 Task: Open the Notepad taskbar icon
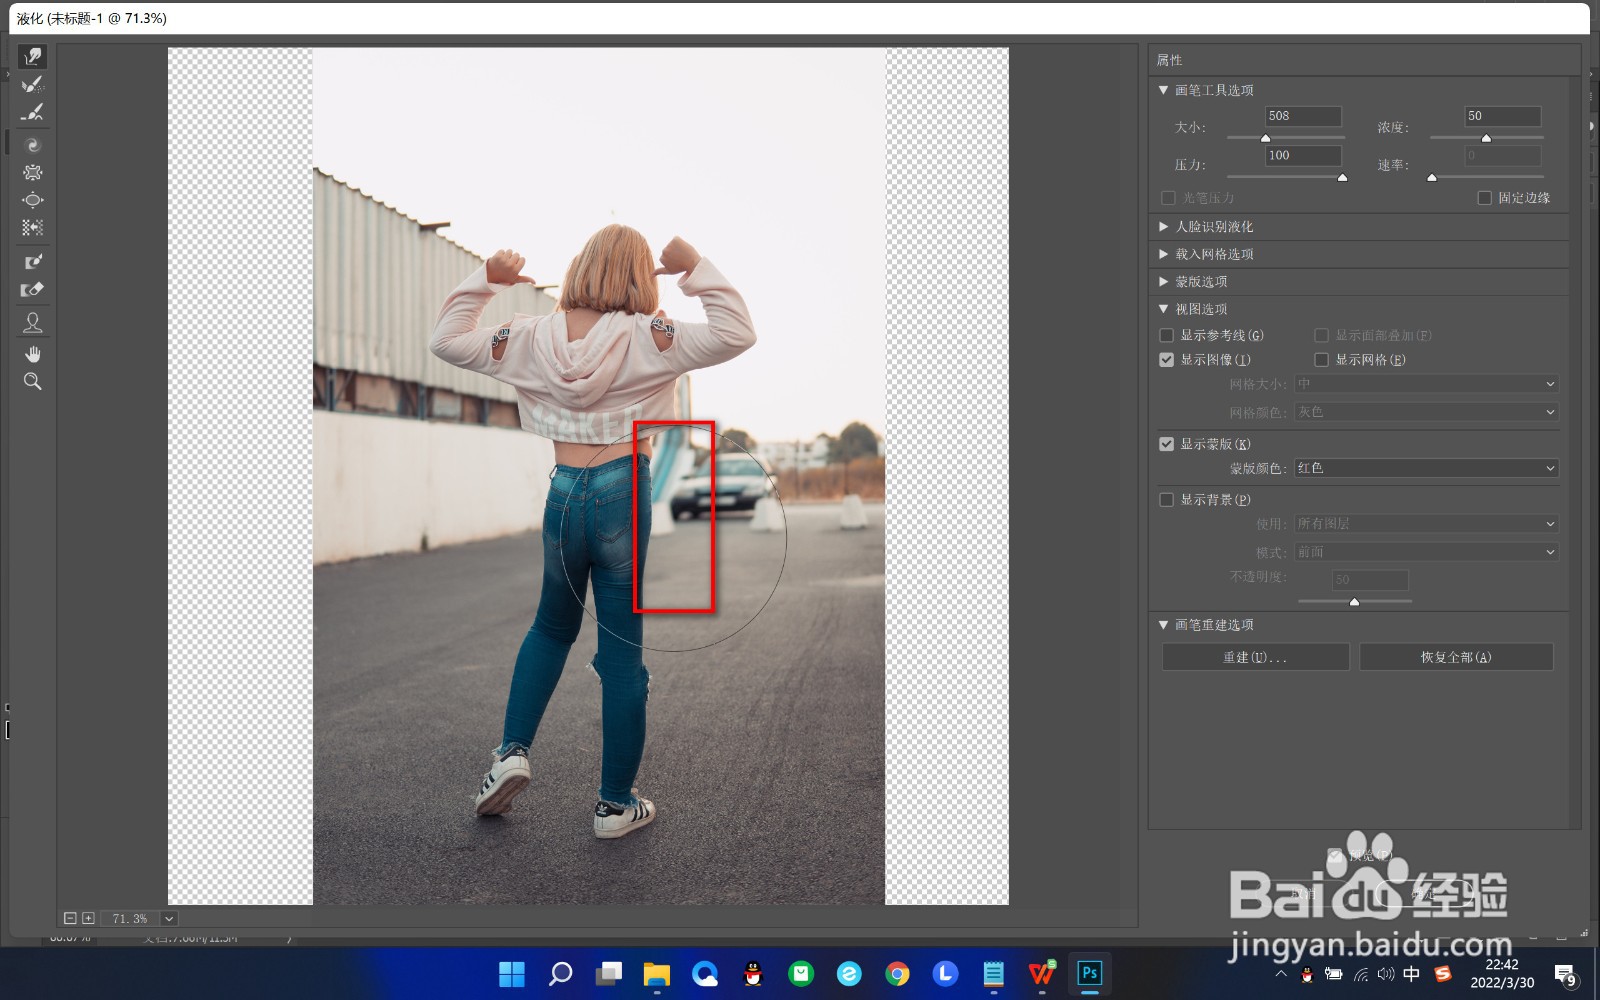(993, 973)
